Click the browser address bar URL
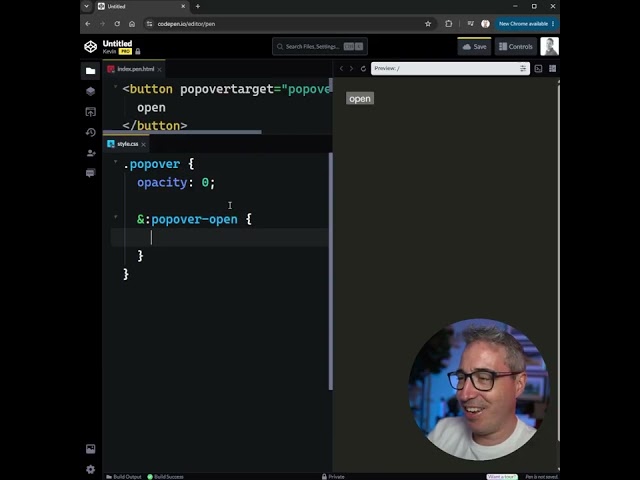 (x=186, y=24)
